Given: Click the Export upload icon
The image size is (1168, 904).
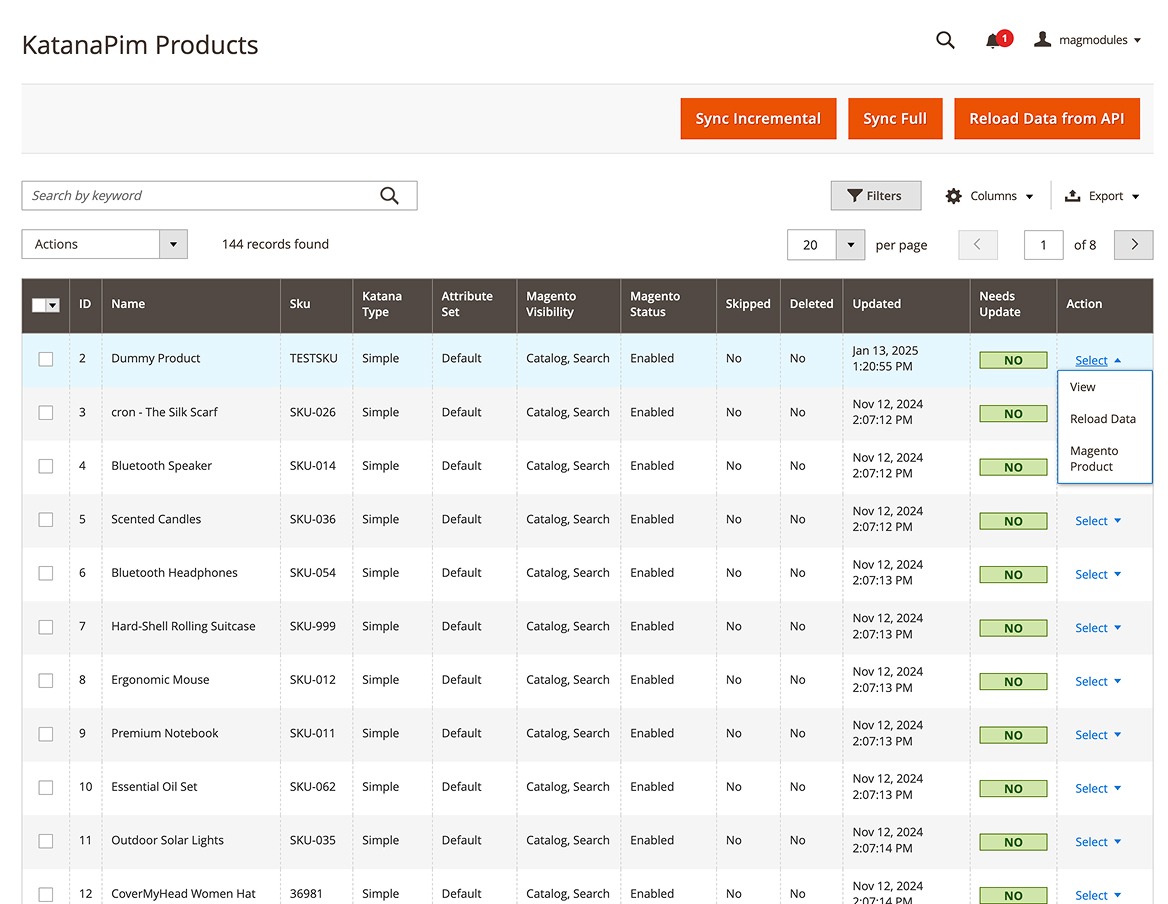Looking at the screenshot, I should [x=1072, y=195].
